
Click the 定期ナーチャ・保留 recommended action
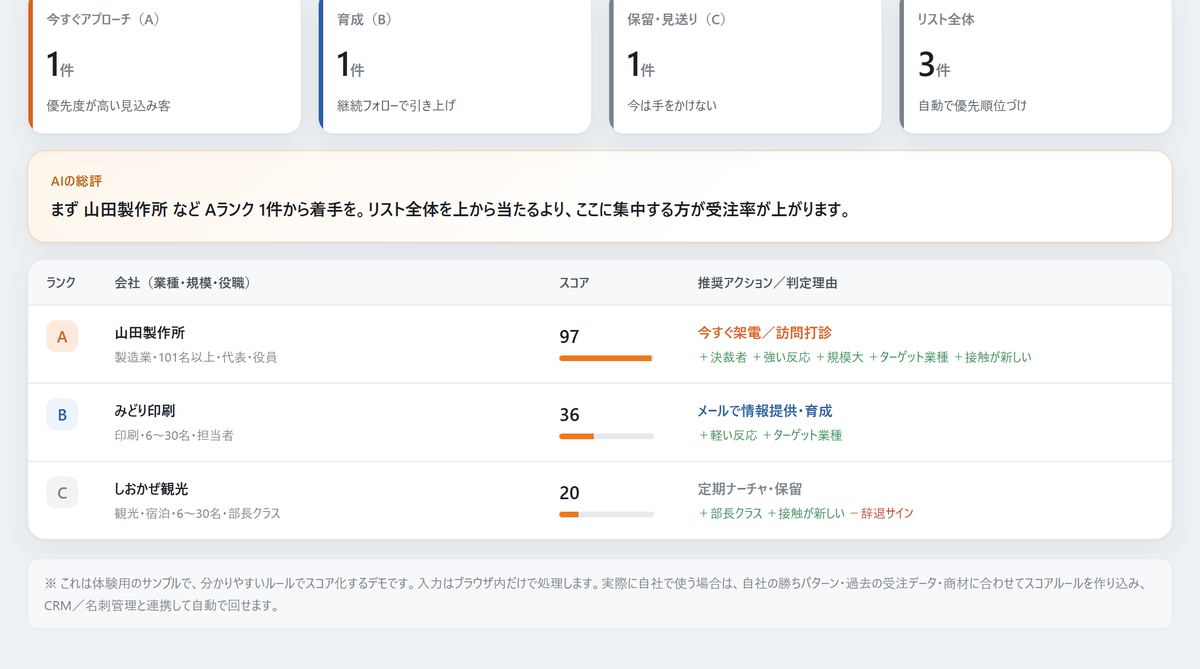tap(750, 489)
